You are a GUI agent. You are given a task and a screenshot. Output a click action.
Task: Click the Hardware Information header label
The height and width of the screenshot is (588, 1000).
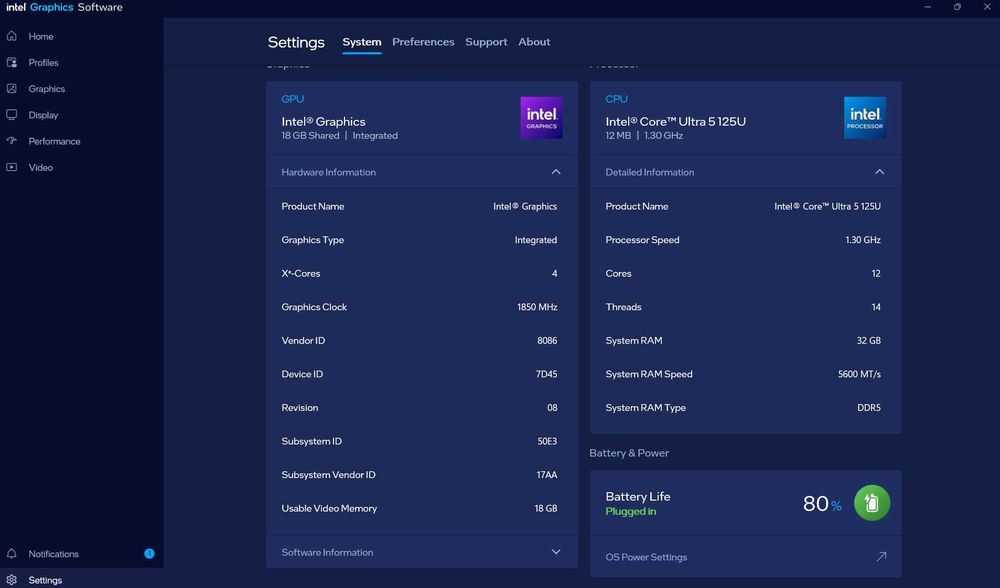point(328,172)
